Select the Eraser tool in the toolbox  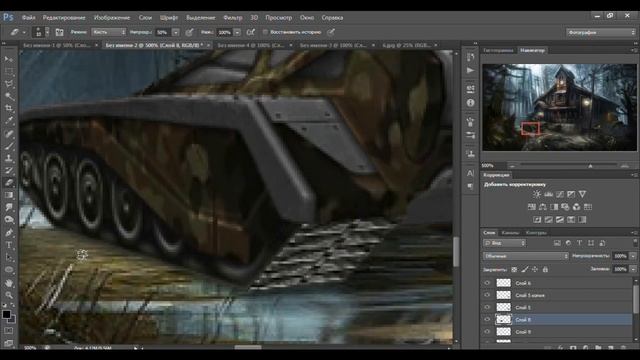click(9, 183)
